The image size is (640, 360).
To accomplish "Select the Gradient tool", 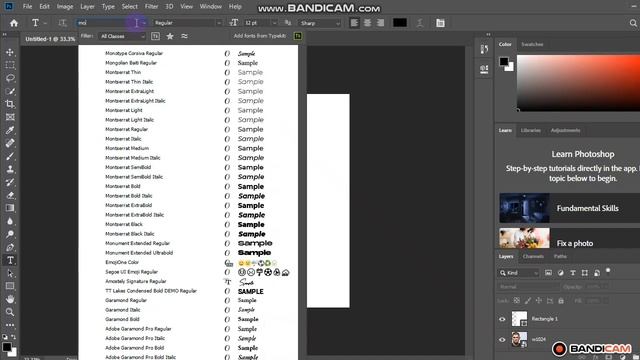I will point(10,208).
